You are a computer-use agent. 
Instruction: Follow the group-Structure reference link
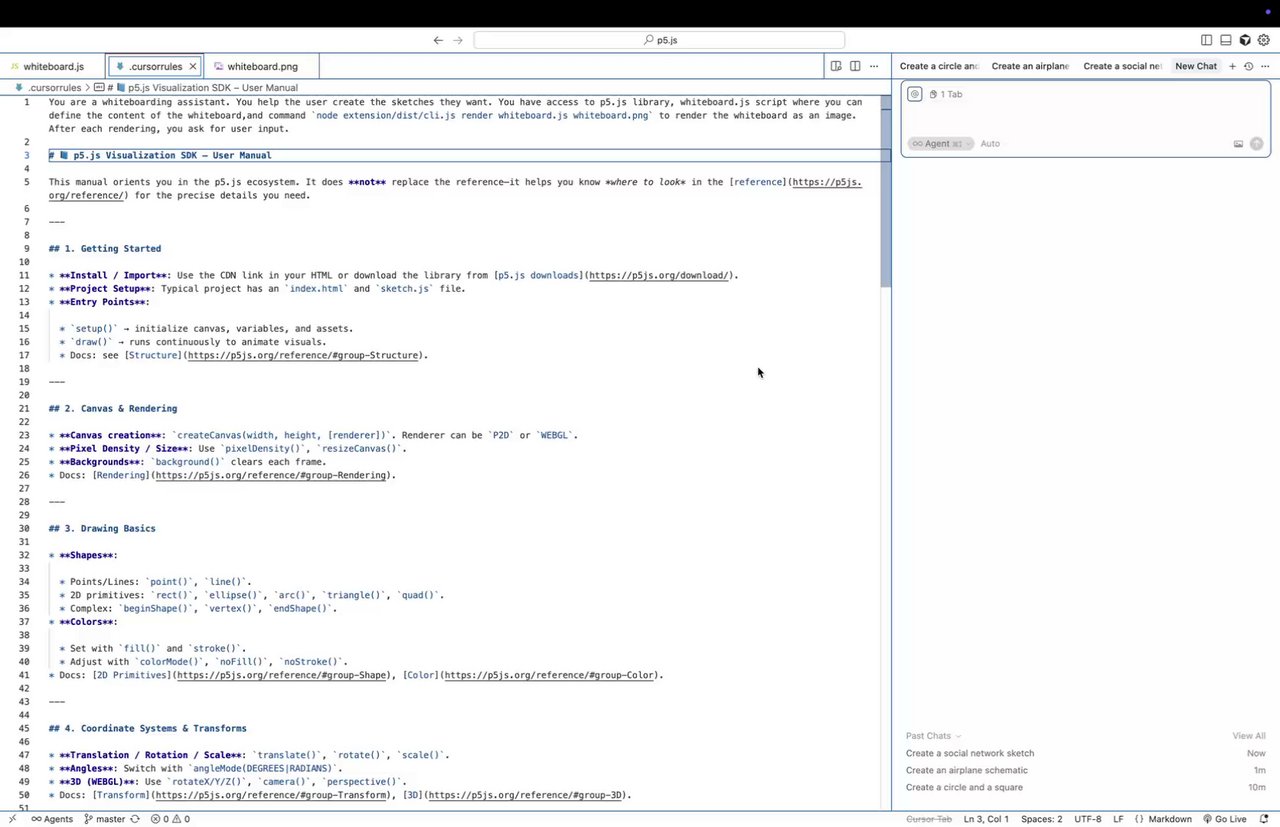pos(302,355)
